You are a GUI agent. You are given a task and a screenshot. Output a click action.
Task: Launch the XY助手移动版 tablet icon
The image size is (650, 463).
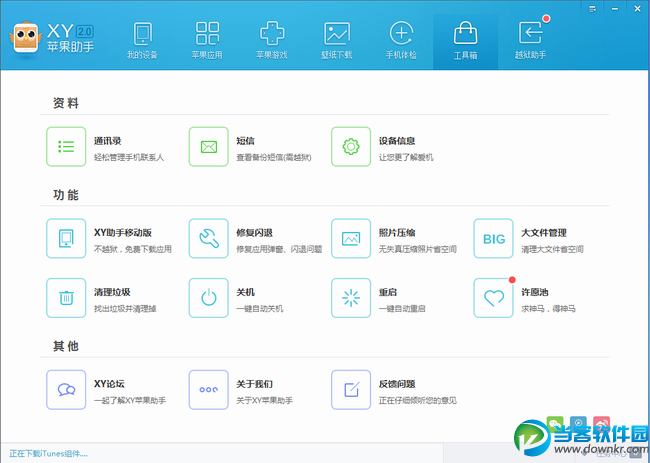tap(66, 238)
